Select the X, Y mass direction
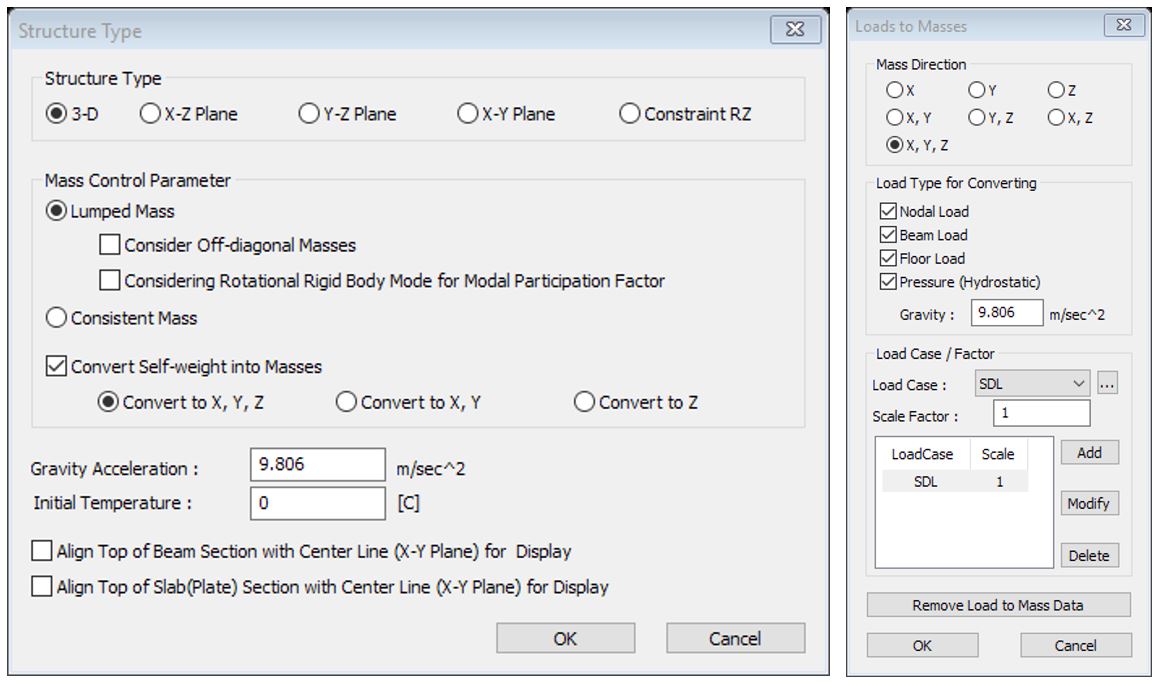 (894, 117)
